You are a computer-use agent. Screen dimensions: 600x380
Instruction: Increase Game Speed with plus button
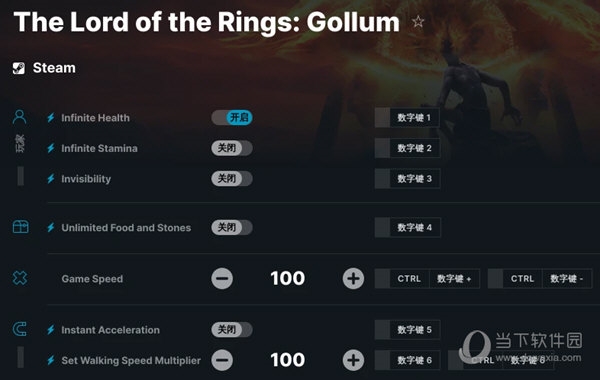tap(353, 278)
